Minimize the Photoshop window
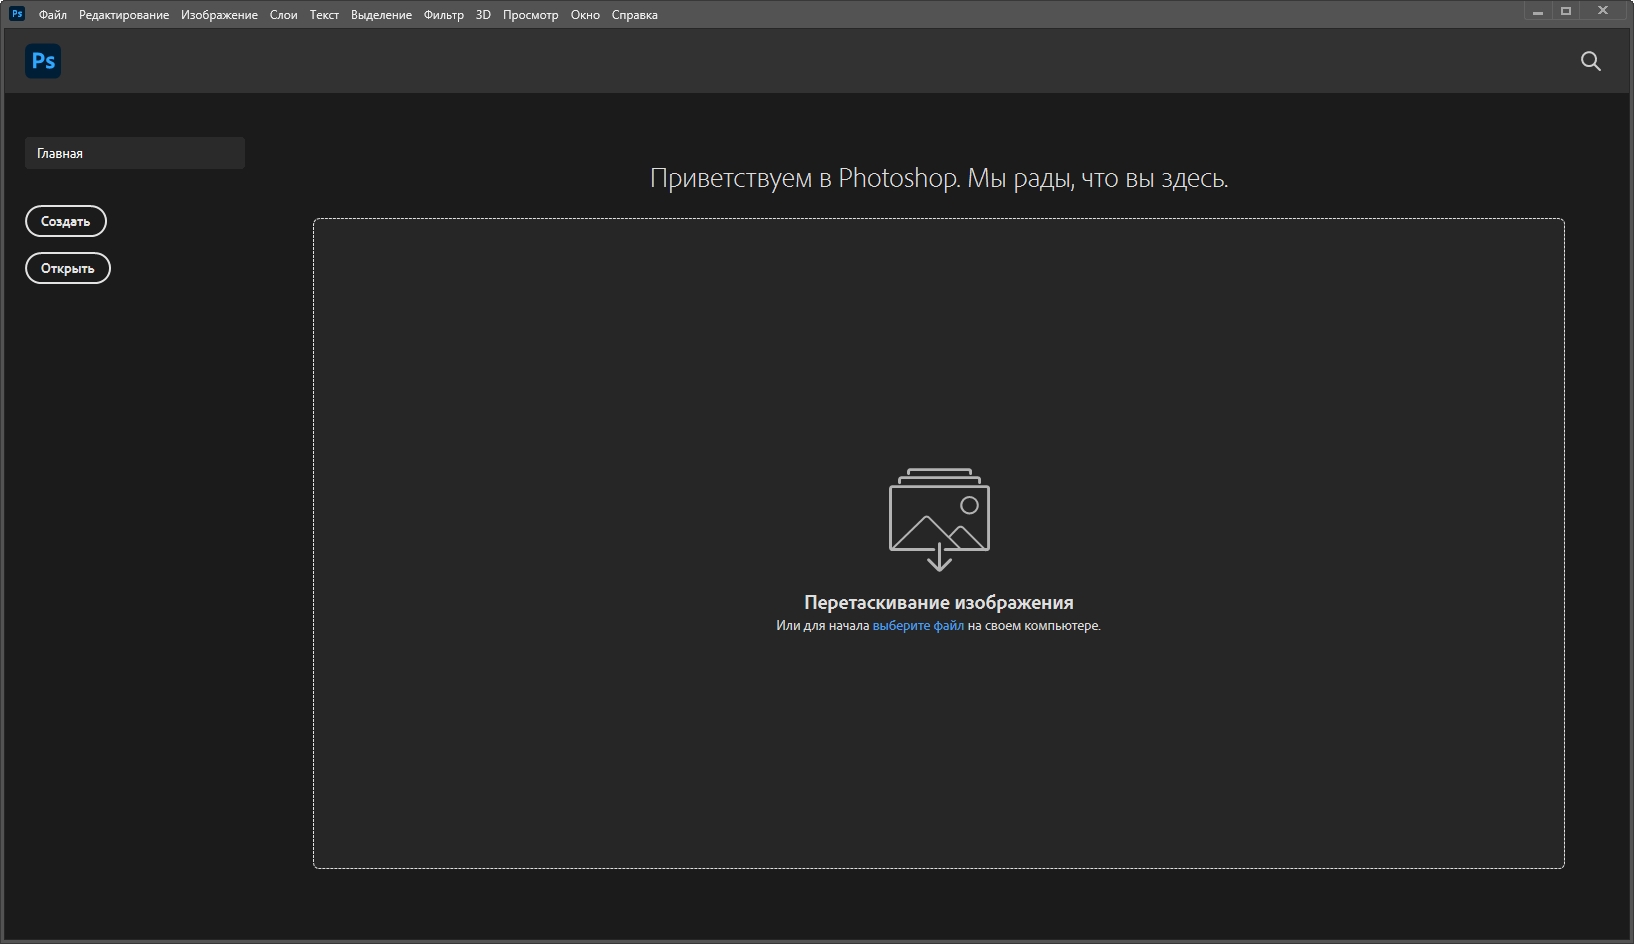The width and height of the screenshot is (1635, 945). point(1538,12)
